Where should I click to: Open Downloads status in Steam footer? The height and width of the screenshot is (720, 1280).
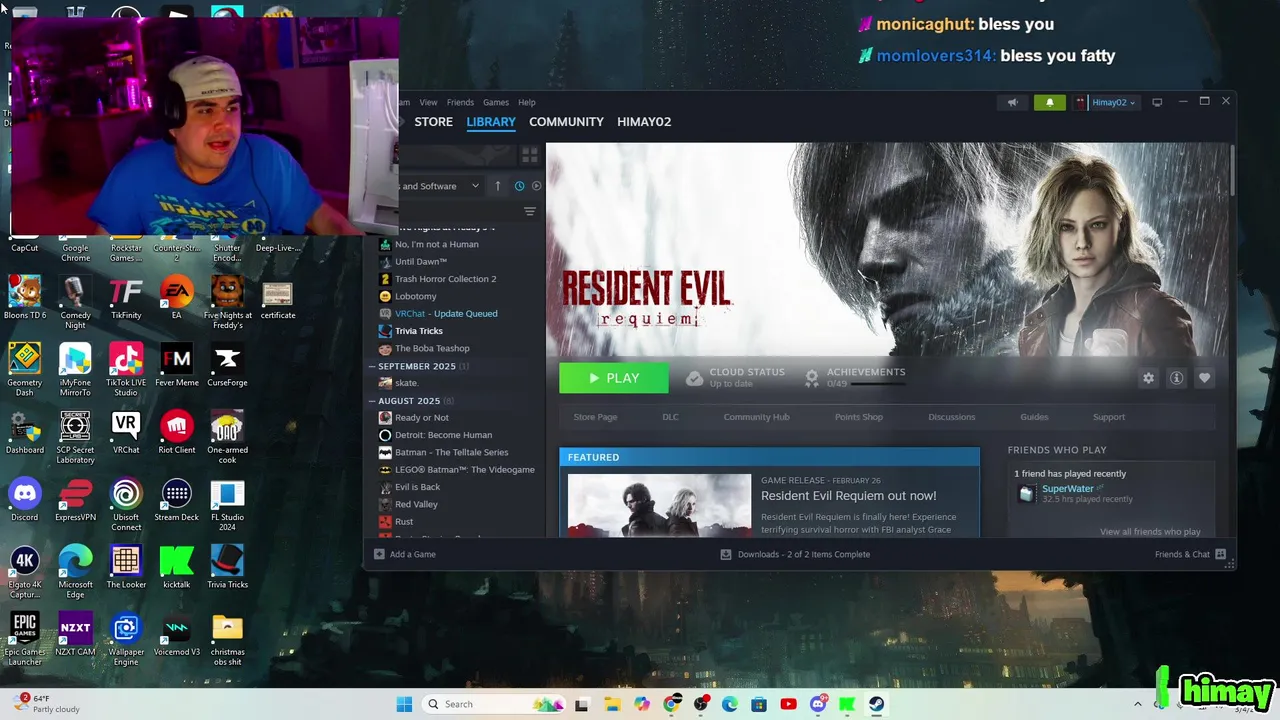[795, 554]
